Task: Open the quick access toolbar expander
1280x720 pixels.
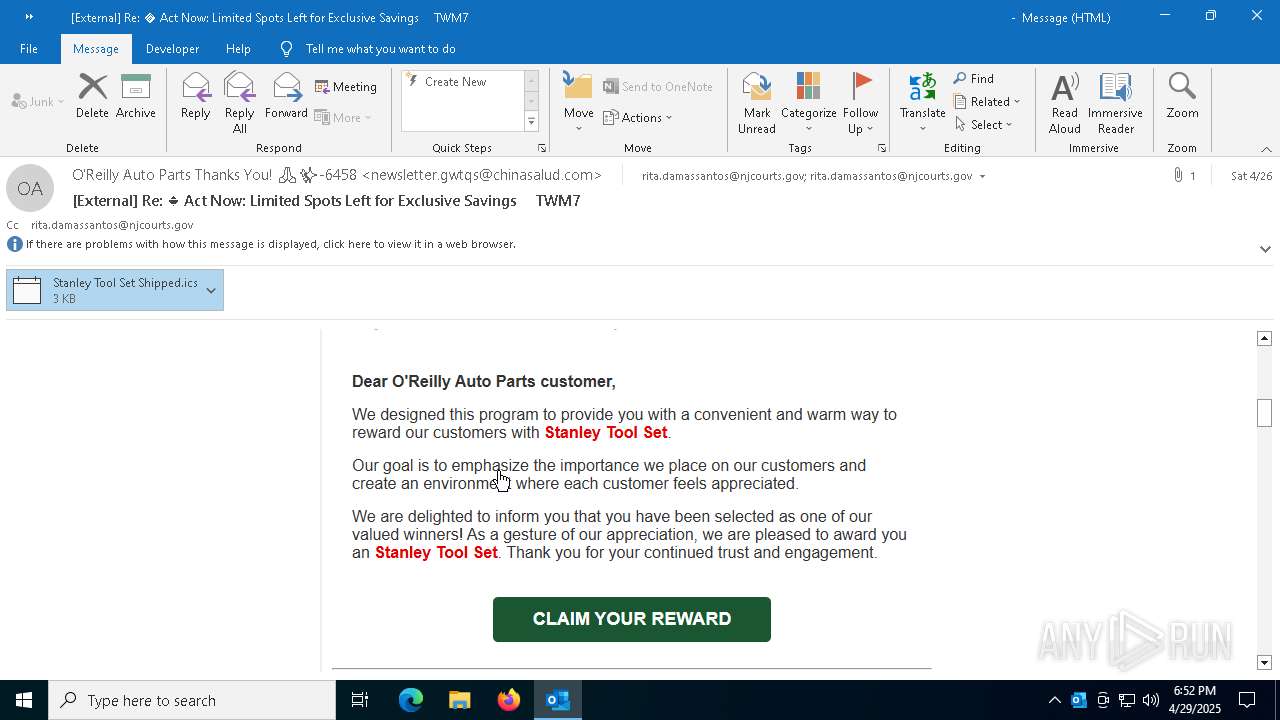Action: coord(29,17)
